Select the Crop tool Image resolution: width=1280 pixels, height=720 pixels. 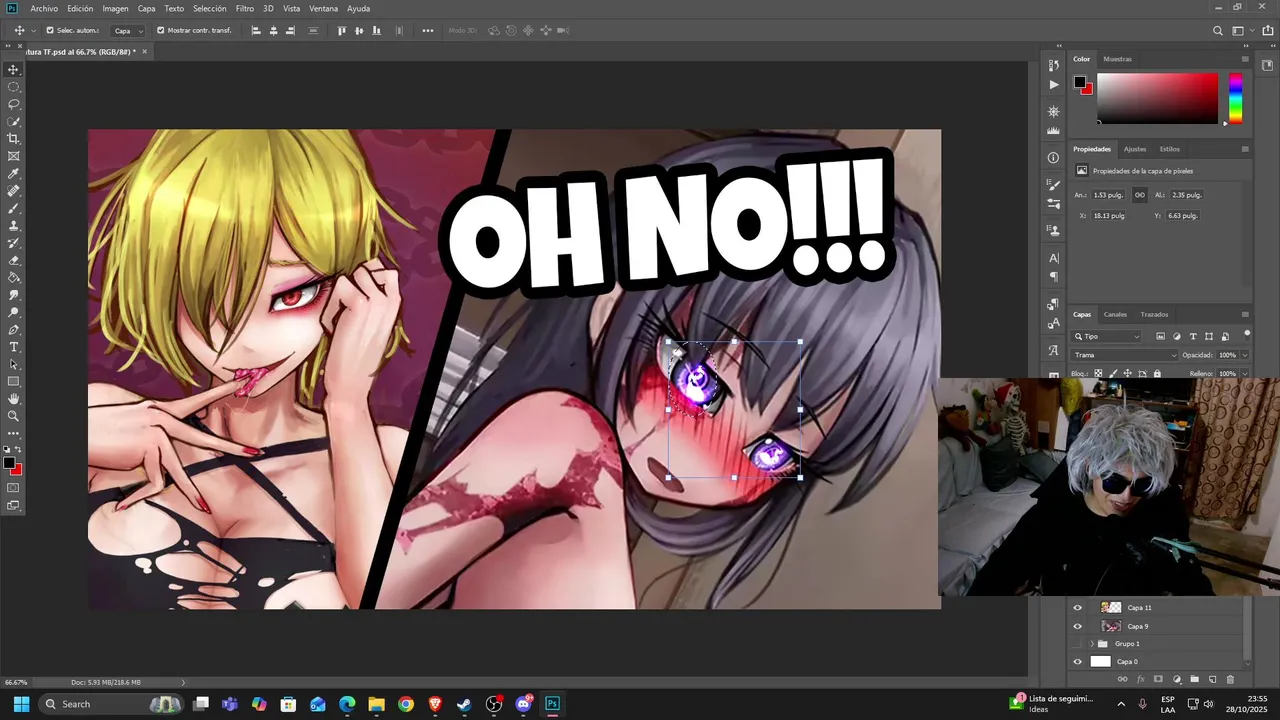pyautogui.click(x=14, y=139)
